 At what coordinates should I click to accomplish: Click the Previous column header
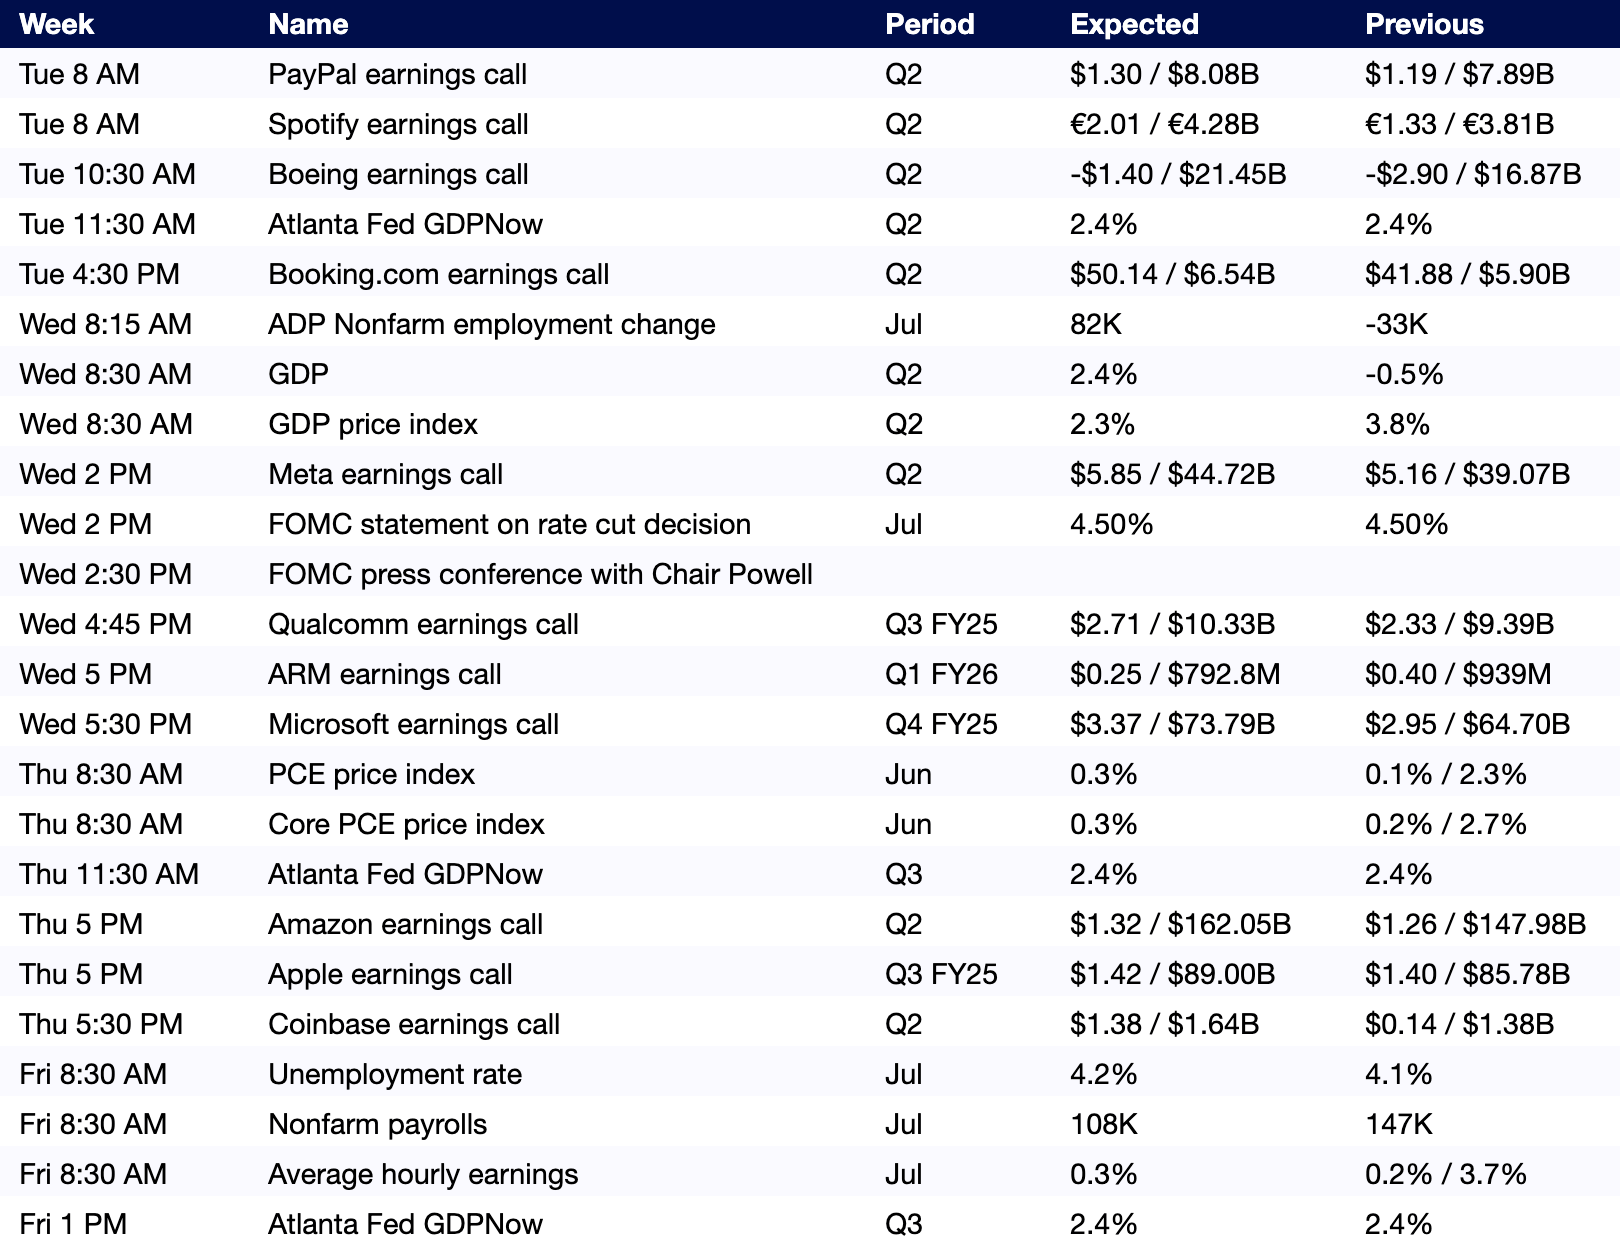point(1424,24)
